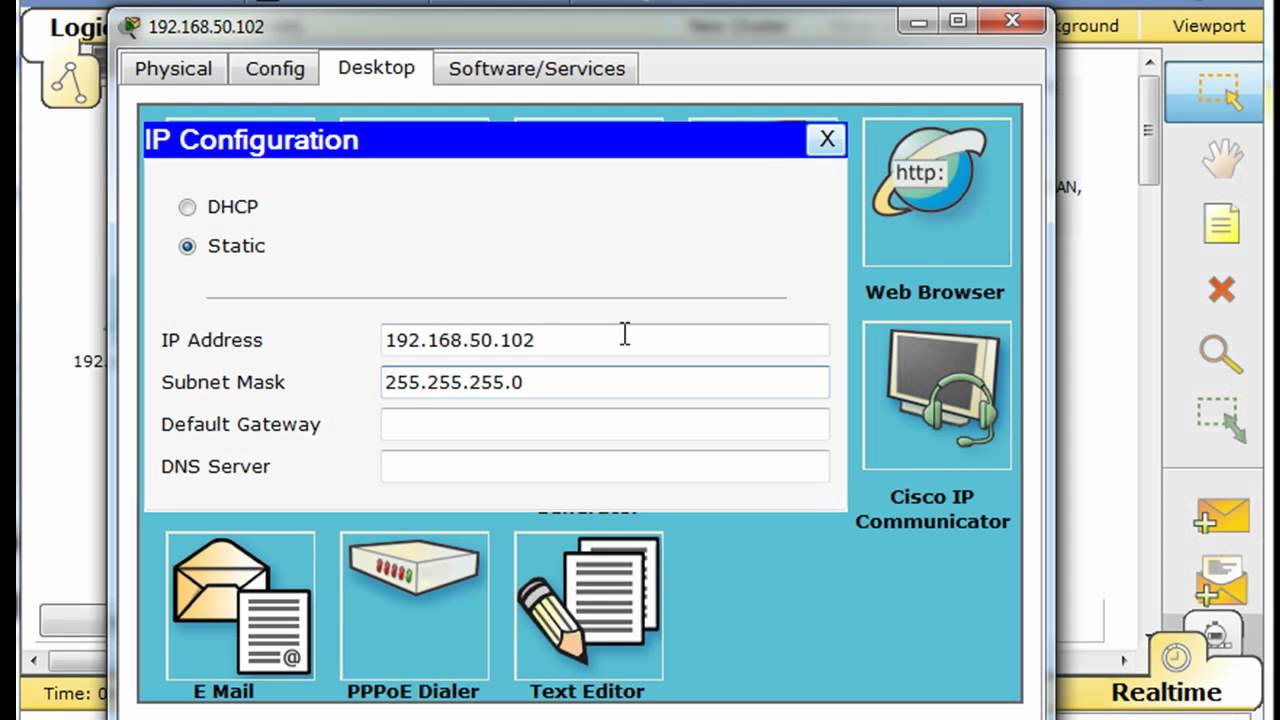Viewport: 1280px width, 720px height.
Task: Close the IP Configuration panel
Action: (827, 140)
